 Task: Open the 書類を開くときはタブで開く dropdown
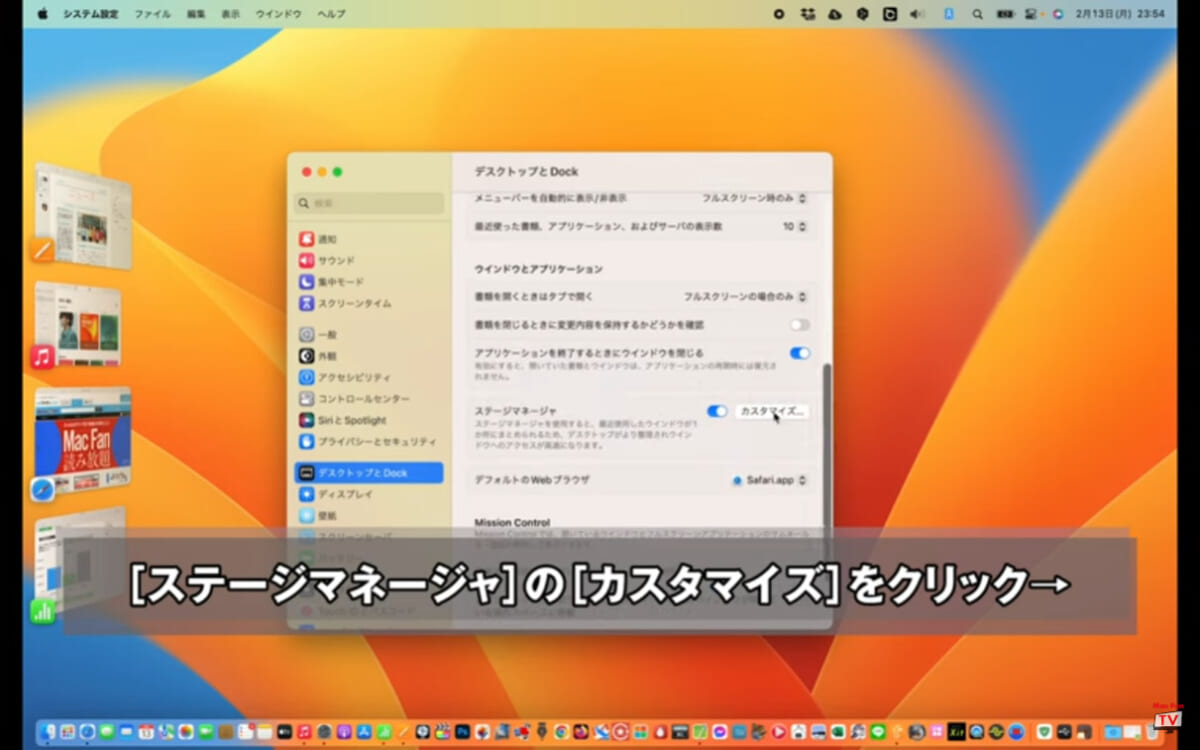pyautogui.click(x=745, y=297)
